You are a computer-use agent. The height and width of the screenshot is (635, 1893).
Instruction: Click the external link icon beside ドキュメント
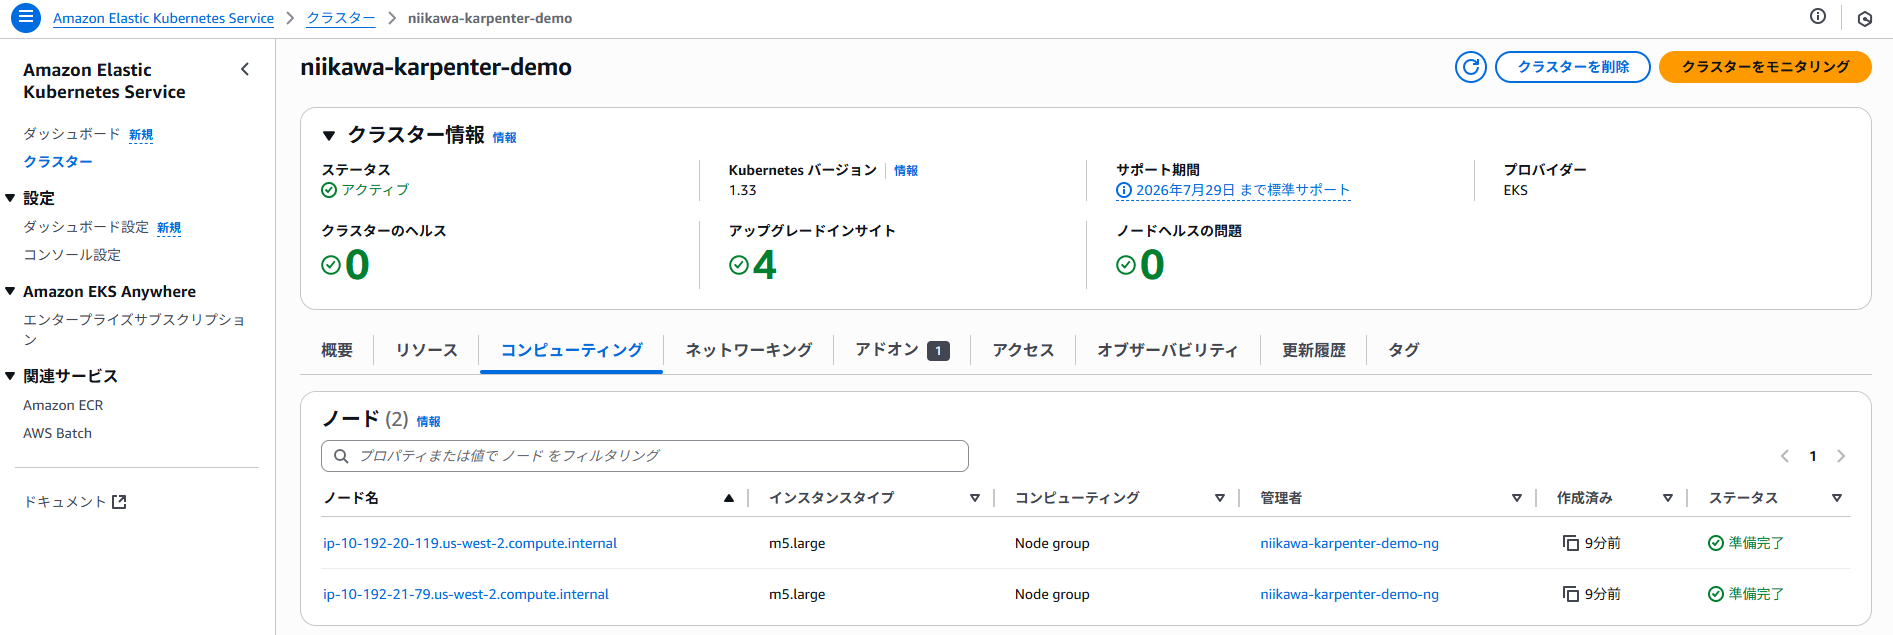[x=119, y=502]
